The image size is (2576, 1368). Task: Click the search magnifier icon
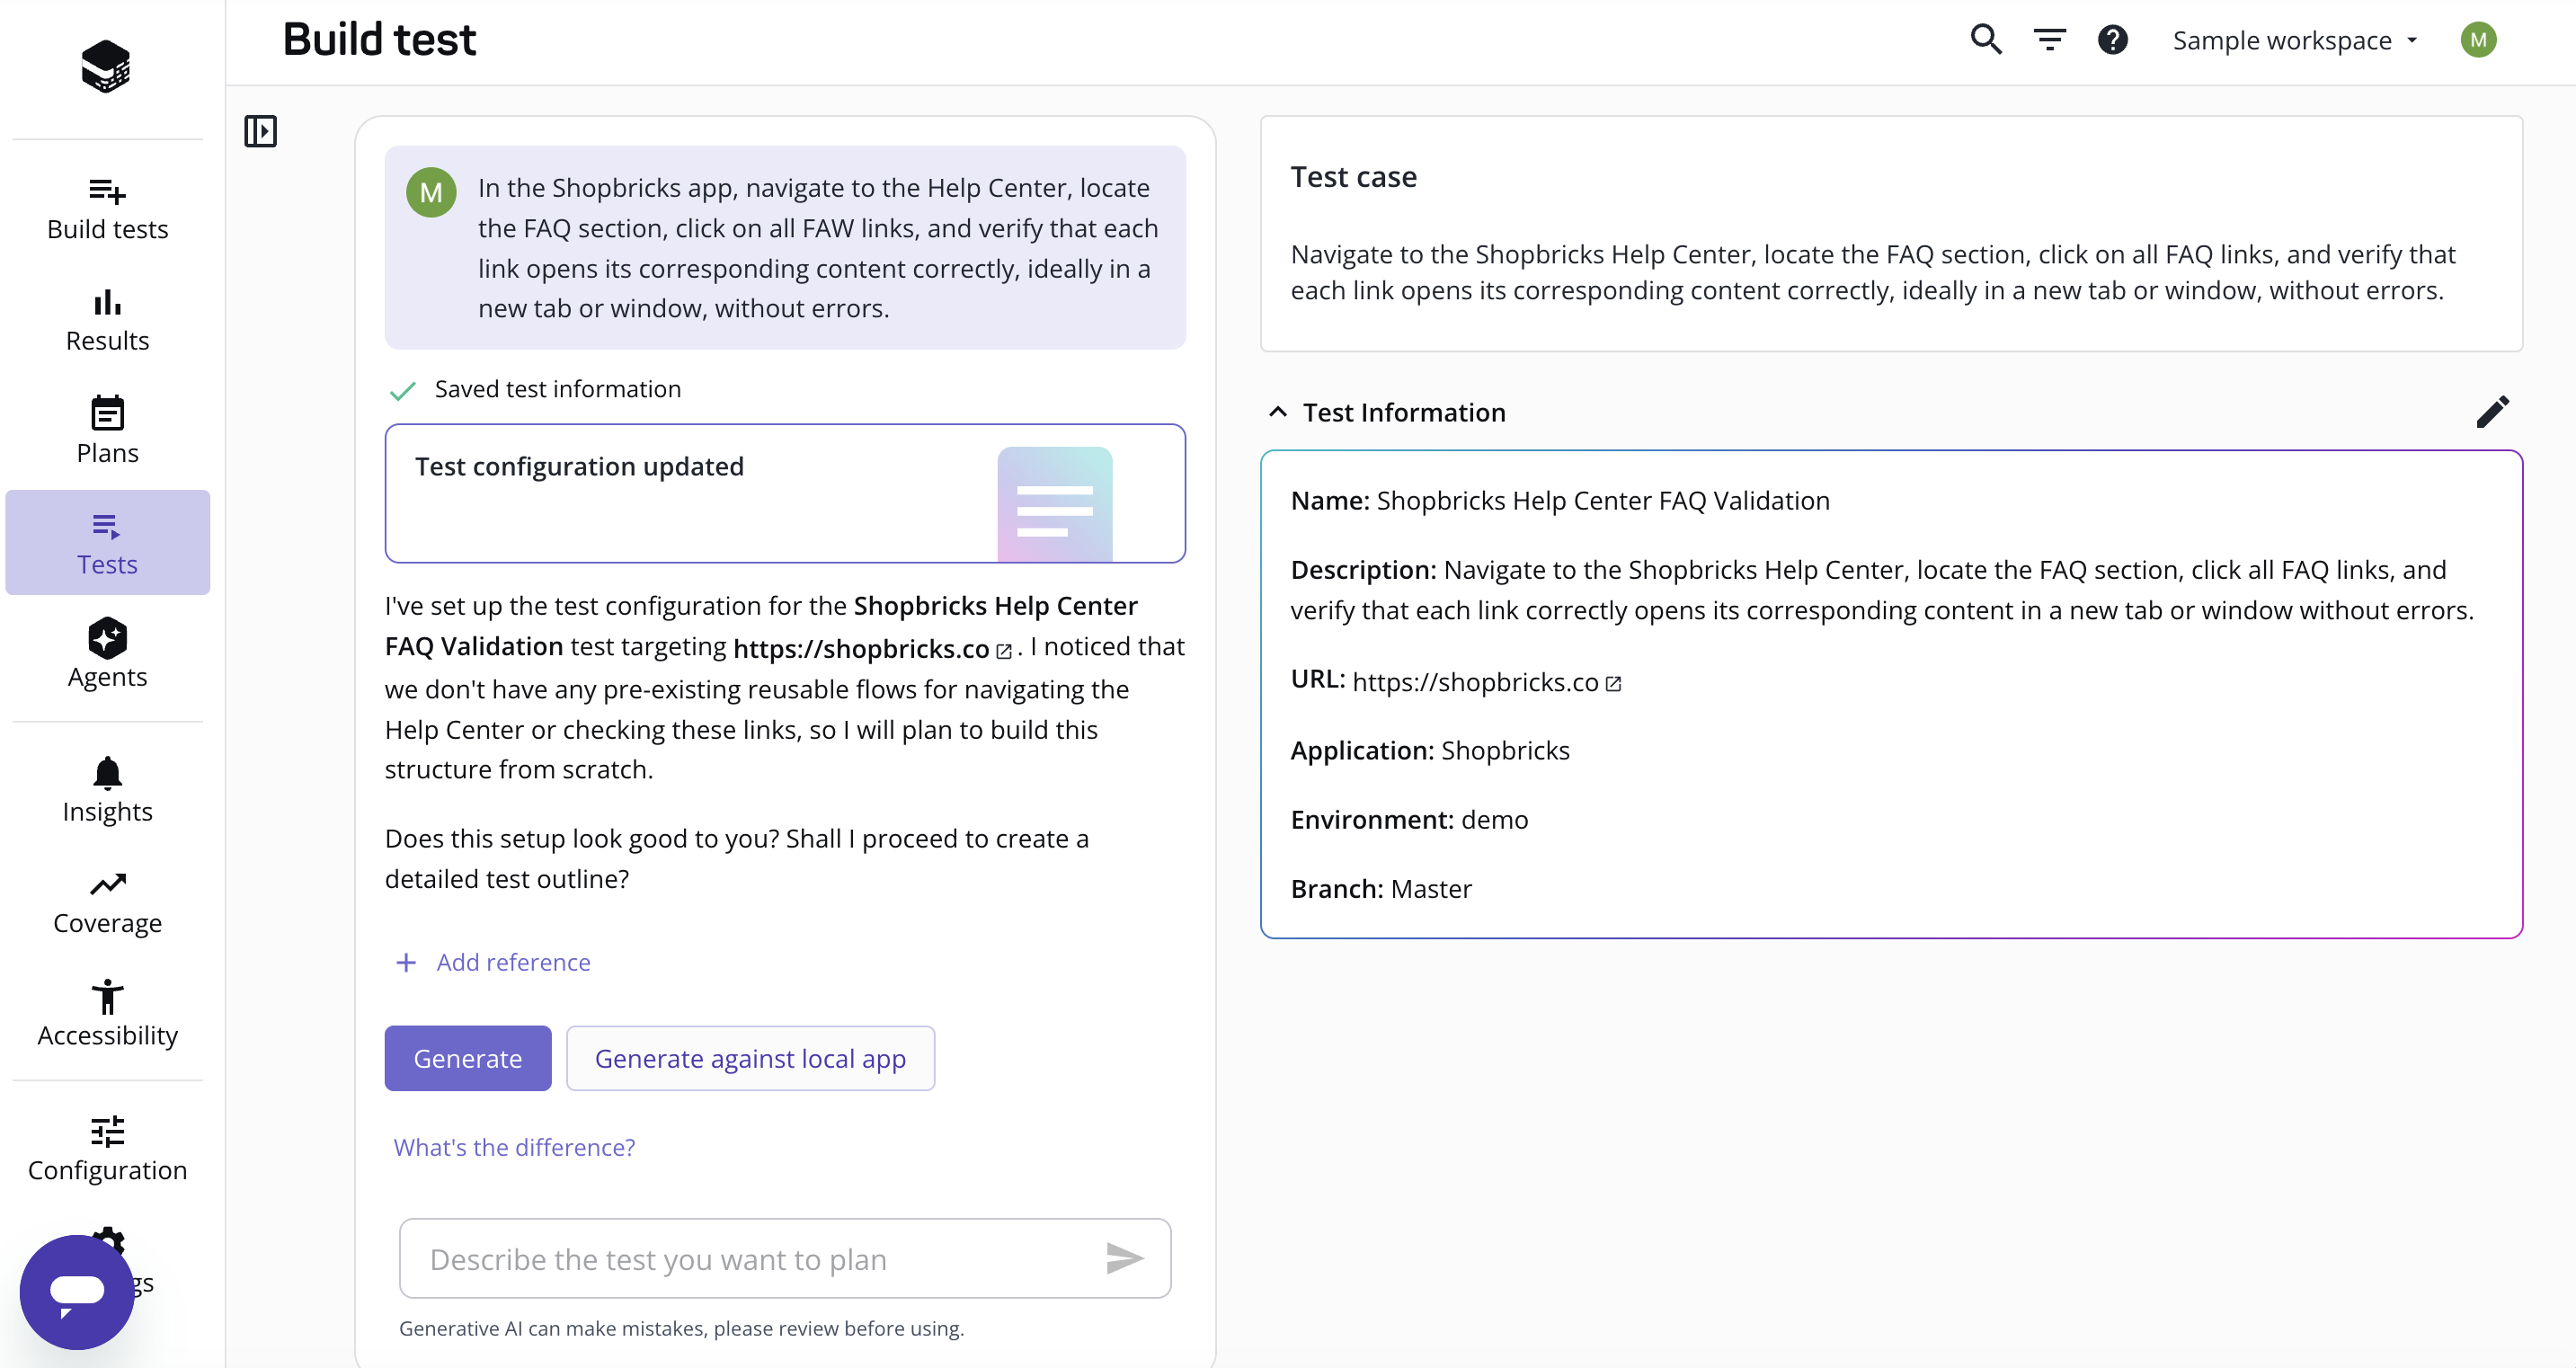(1986, 40)
